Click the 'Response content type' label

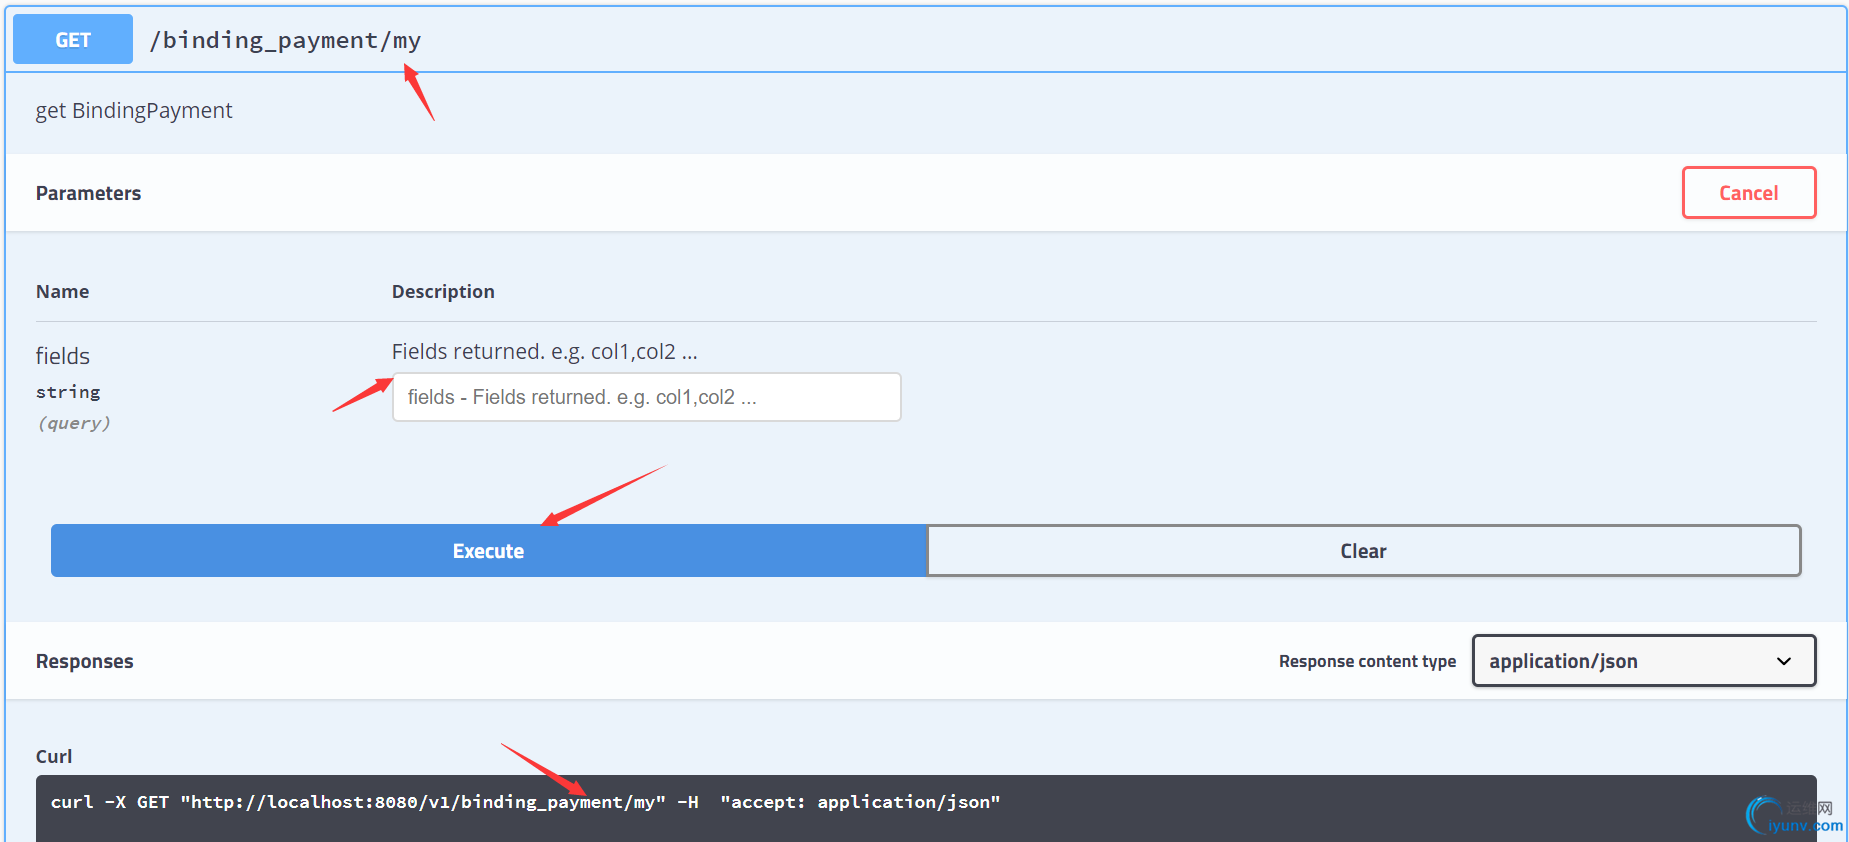click(x=1367, y=661)
